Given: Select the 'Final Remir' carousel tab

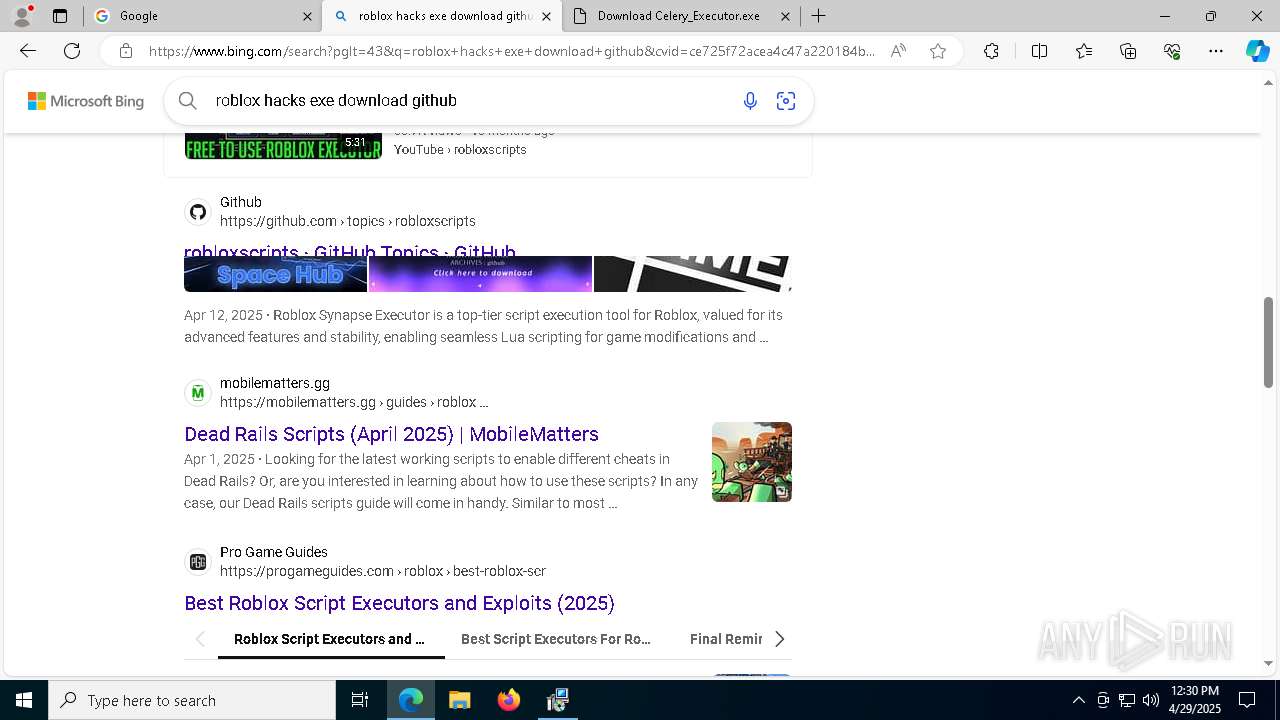Looking at the screenshot, I should (x=726, y=639).
